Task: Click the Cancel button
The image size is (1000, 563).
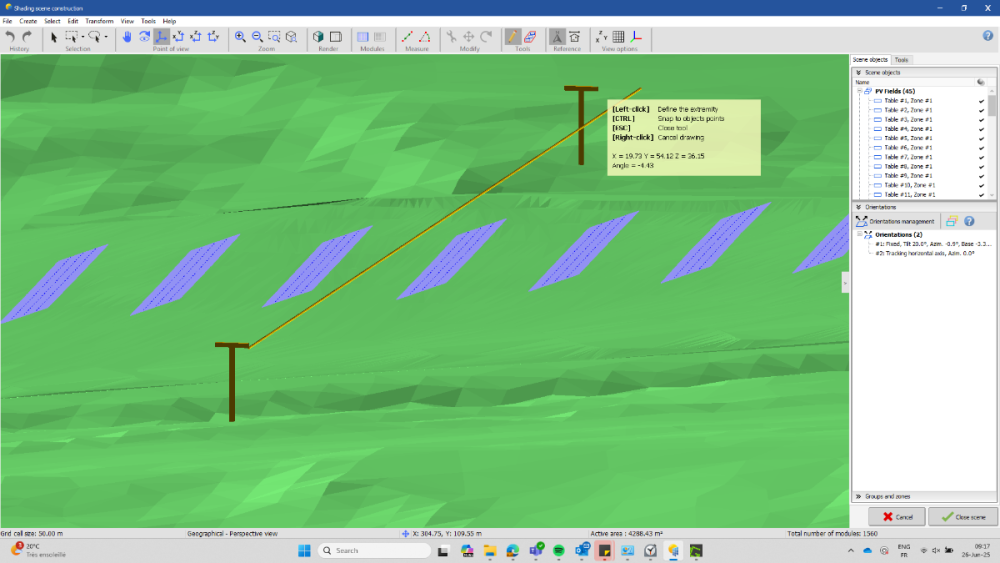Action: click(x=896, y=517)
